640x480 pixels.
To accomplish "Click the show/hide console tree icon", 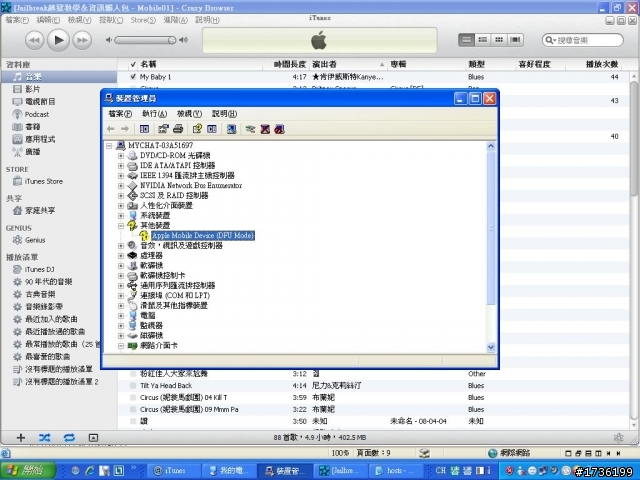I will [x=144, y=129].
